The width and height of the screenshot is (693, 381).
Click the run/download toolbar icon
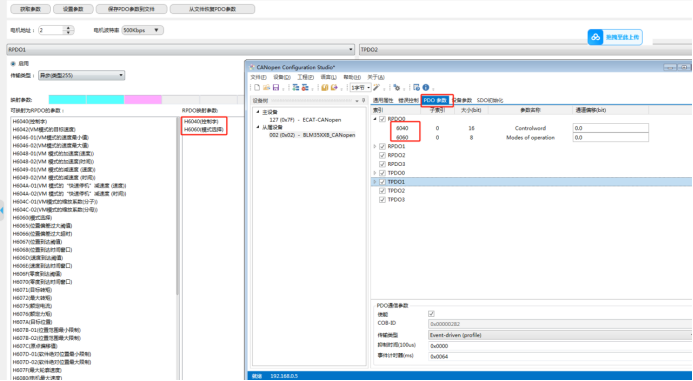[416, 88]
